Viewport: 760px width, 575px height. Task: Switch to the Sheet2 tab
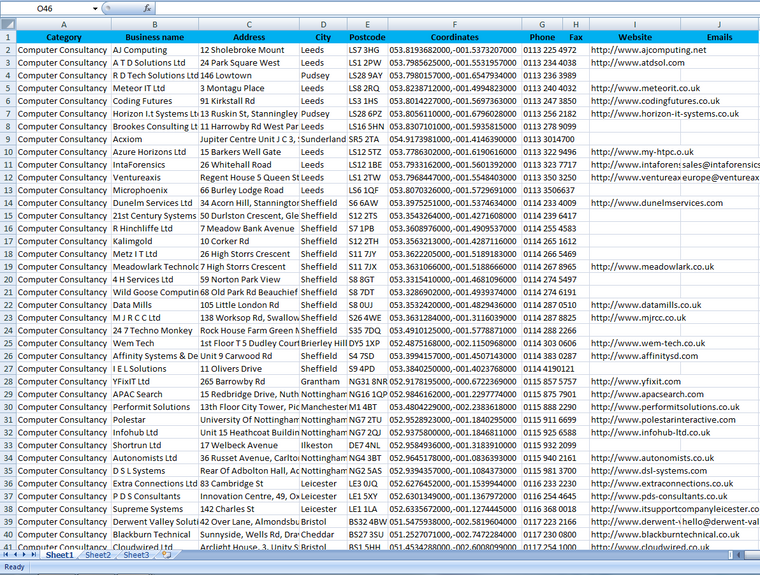point(98,555)
